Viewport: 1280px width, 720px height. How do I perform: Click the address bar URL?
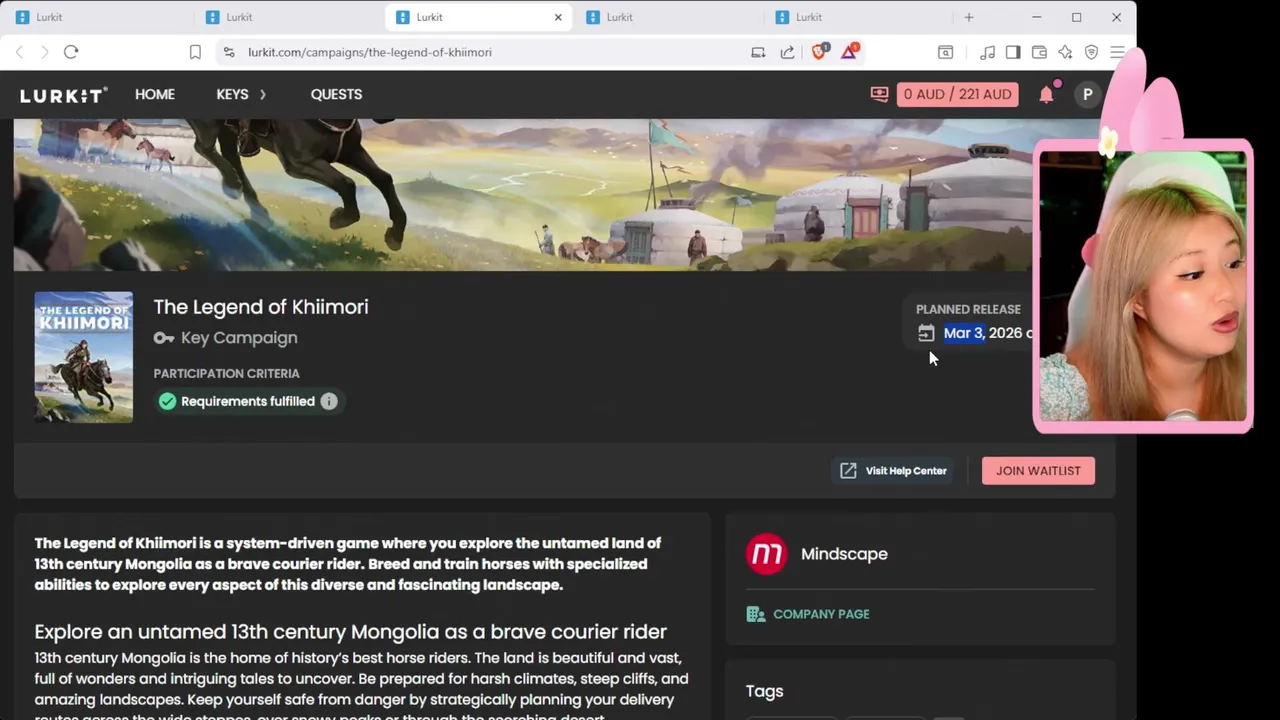tap(370, 52)
